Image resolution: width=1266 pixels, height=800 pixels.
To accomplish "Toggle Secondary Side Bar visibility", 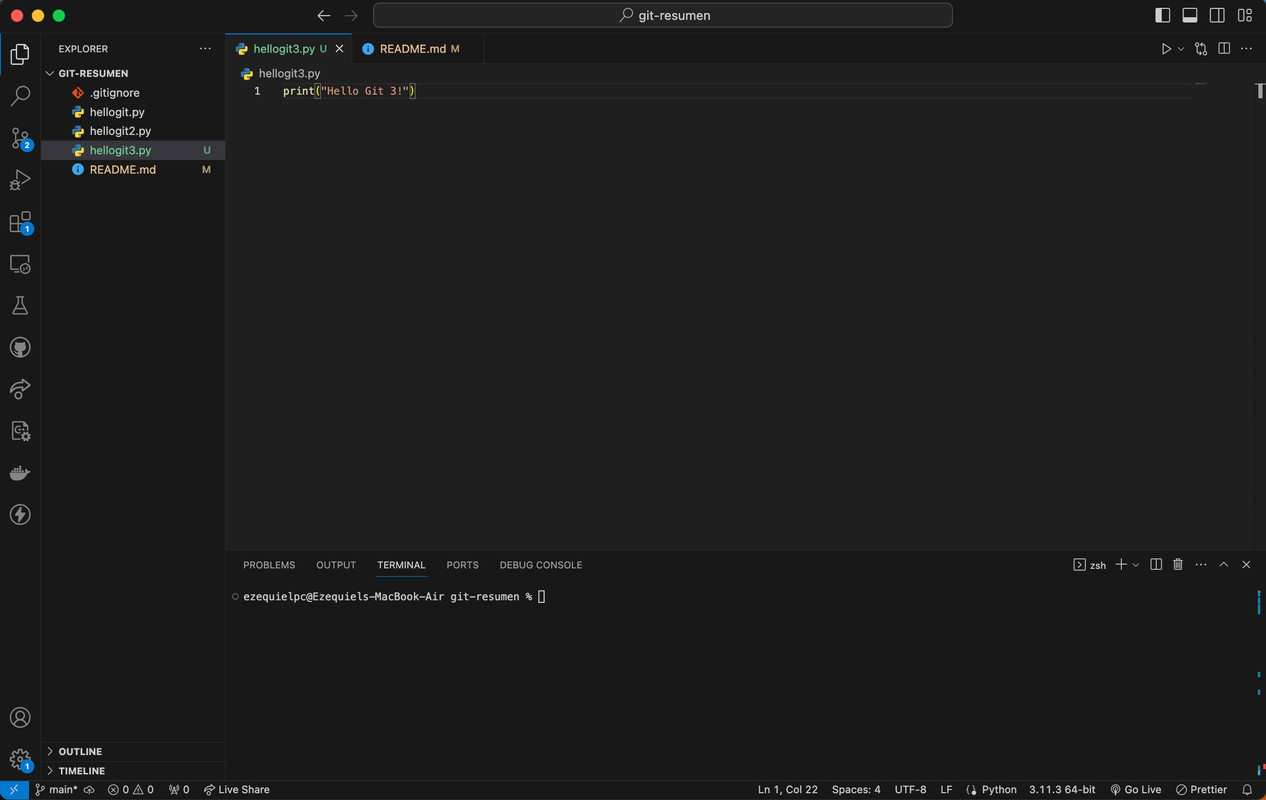I will (x=1217, y=15).
